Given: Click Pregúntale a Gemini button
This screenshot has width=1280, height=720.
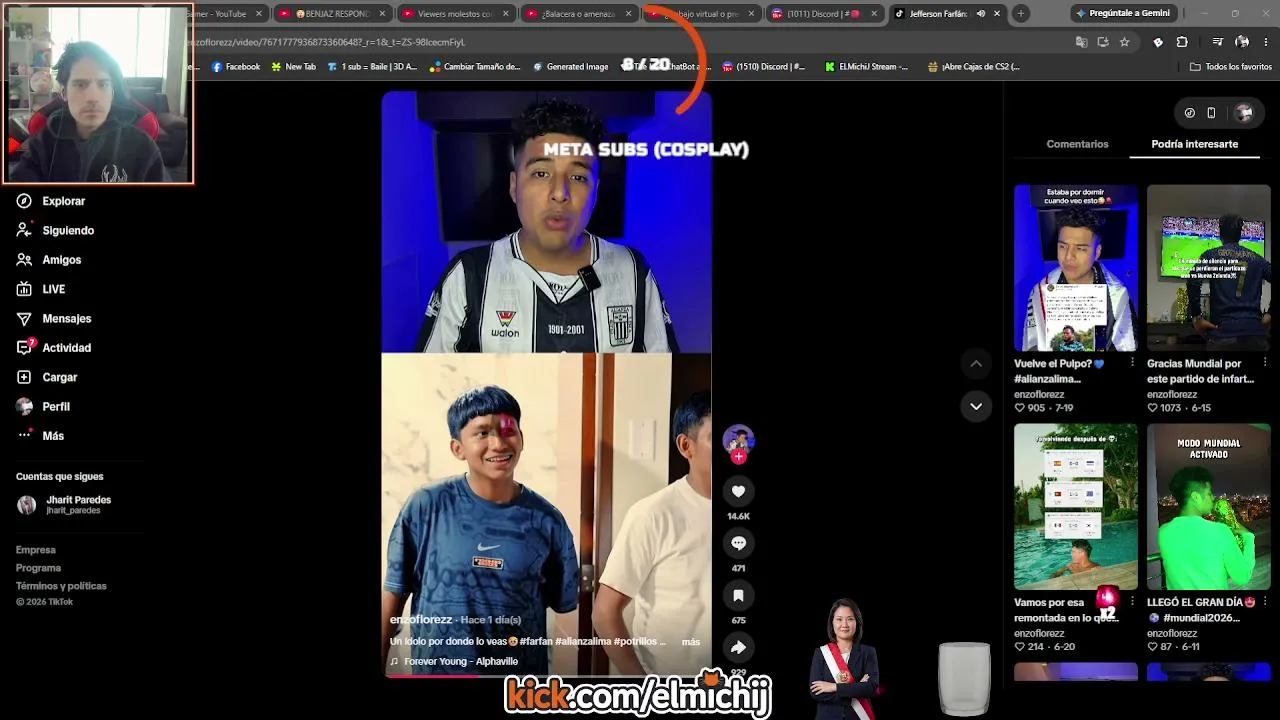Looking at the screenshot, I should click(x=1122, y=14).
